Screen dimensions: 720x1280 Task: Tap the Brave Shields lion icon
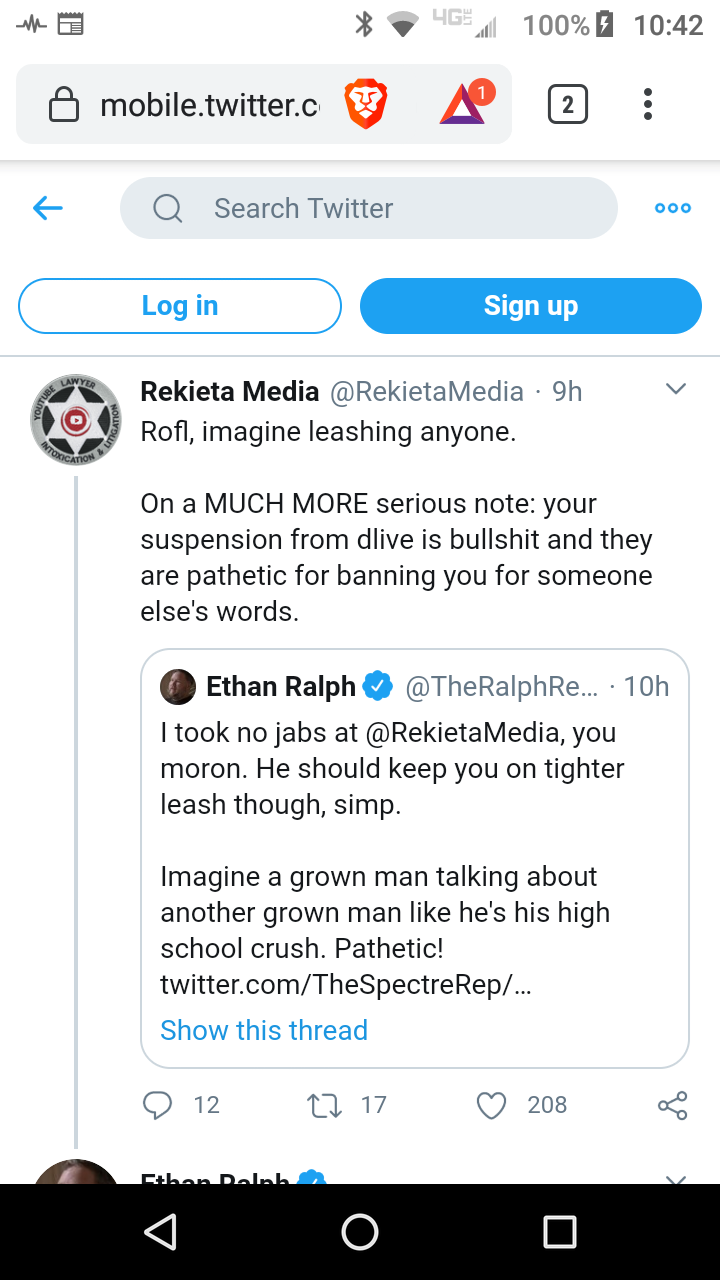tap(366, 105)
